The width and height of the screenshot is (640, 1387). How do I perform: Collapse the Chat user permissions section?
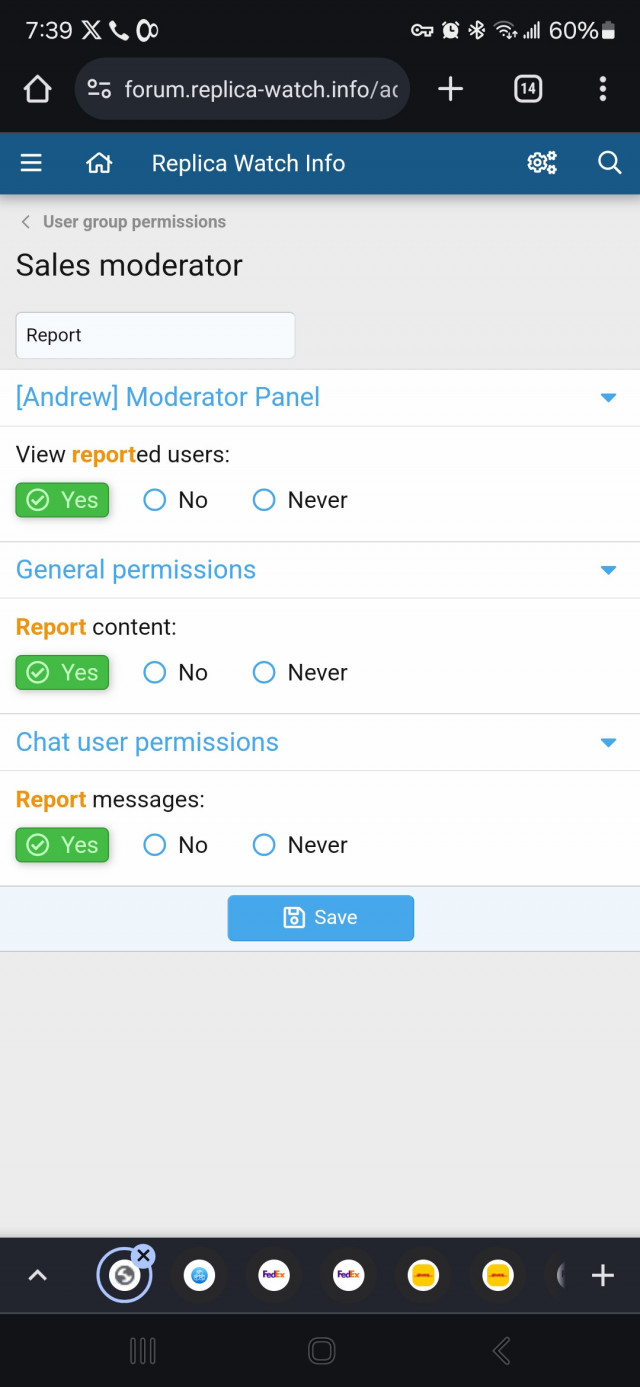tap(608, 743)
